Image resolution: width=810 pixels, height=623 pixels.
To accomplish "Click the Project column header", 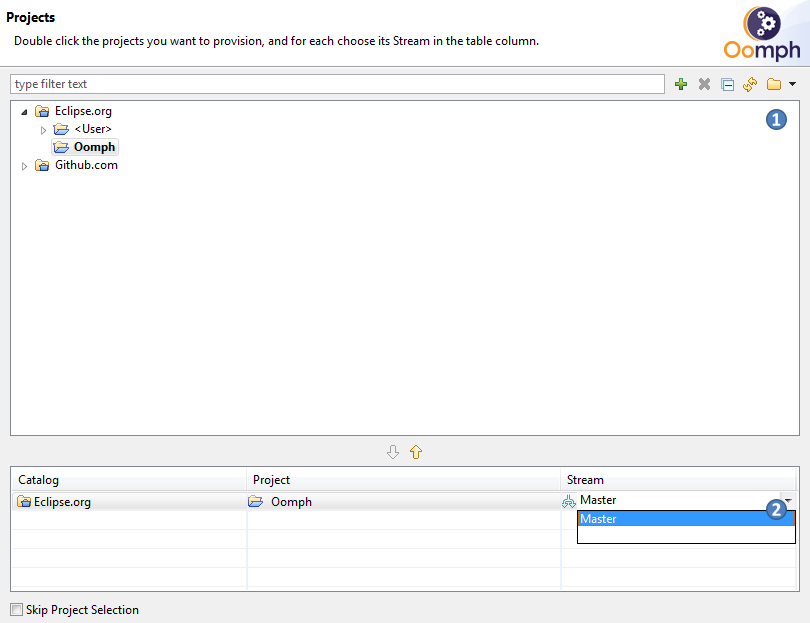I will (403, 480).
